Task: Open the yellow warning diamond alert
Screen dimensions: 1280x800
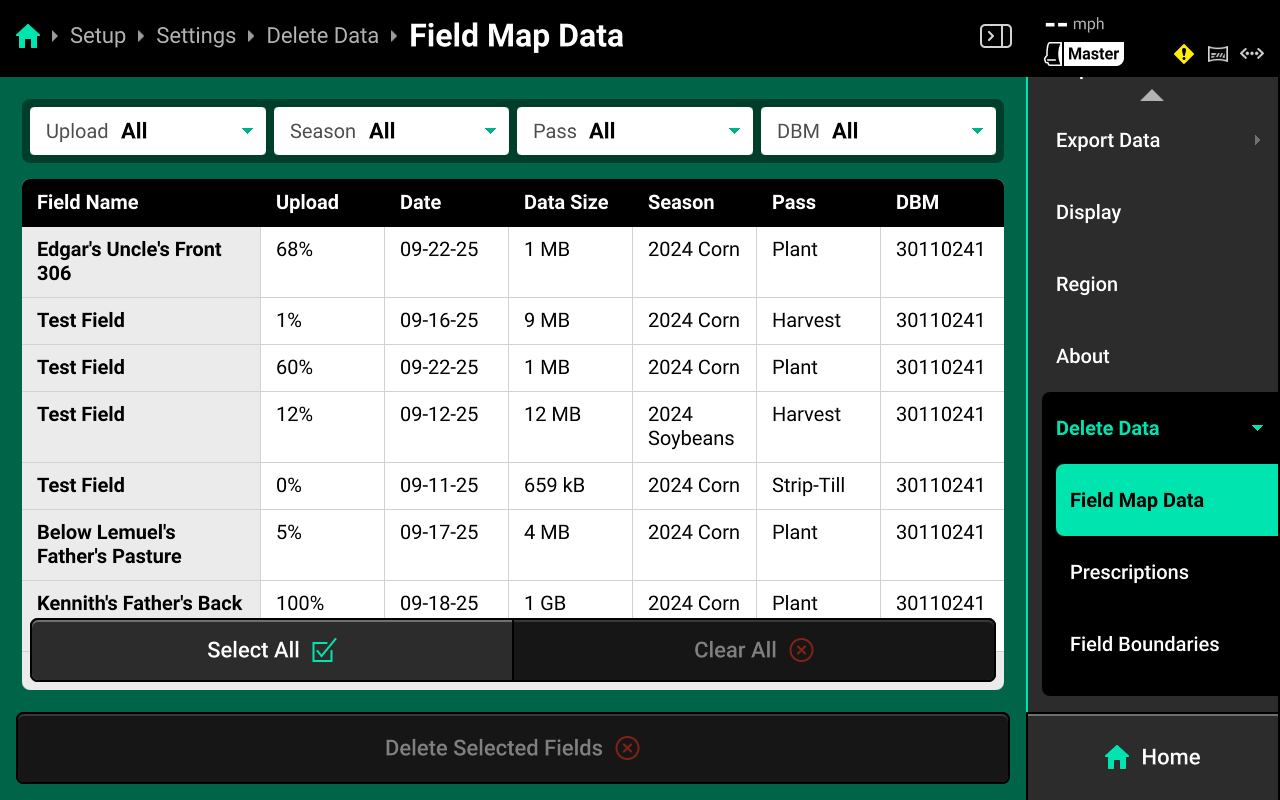Action: coord(1184,54)
